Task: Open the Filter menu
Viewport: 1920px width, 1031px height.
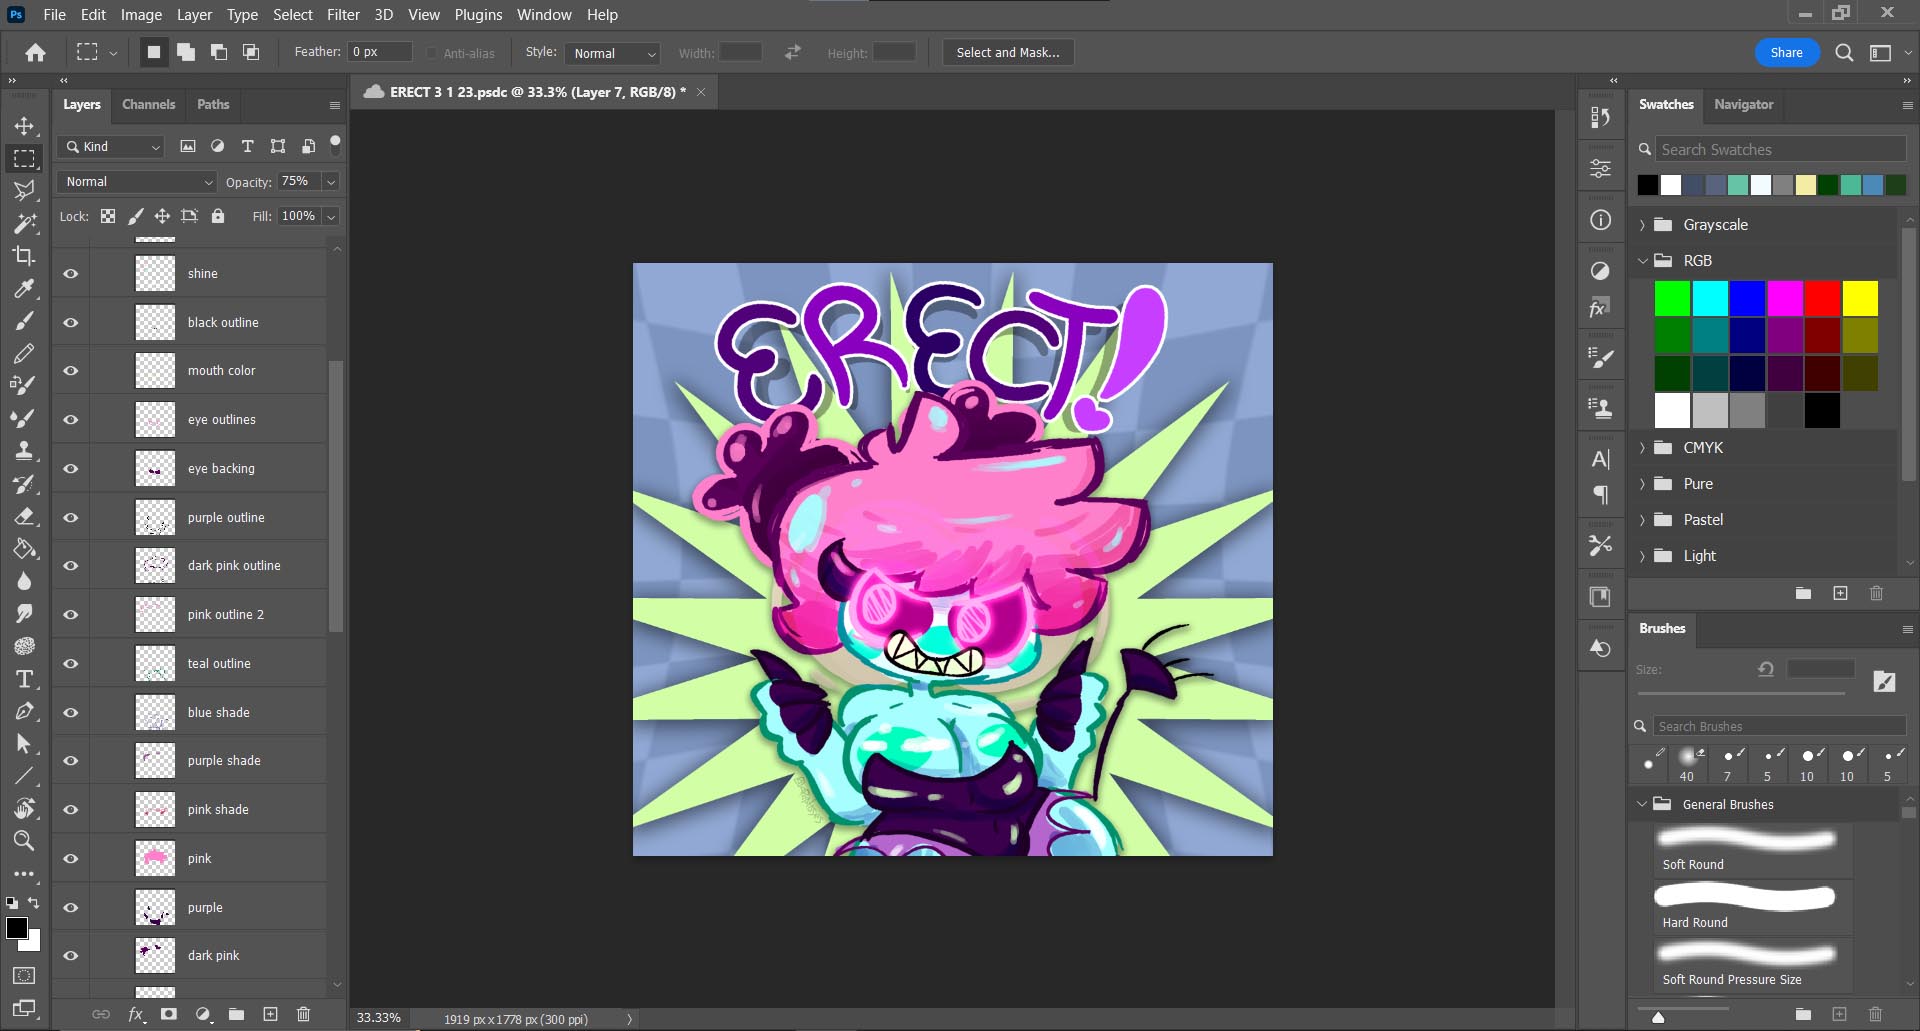Action: coord(343,15)
